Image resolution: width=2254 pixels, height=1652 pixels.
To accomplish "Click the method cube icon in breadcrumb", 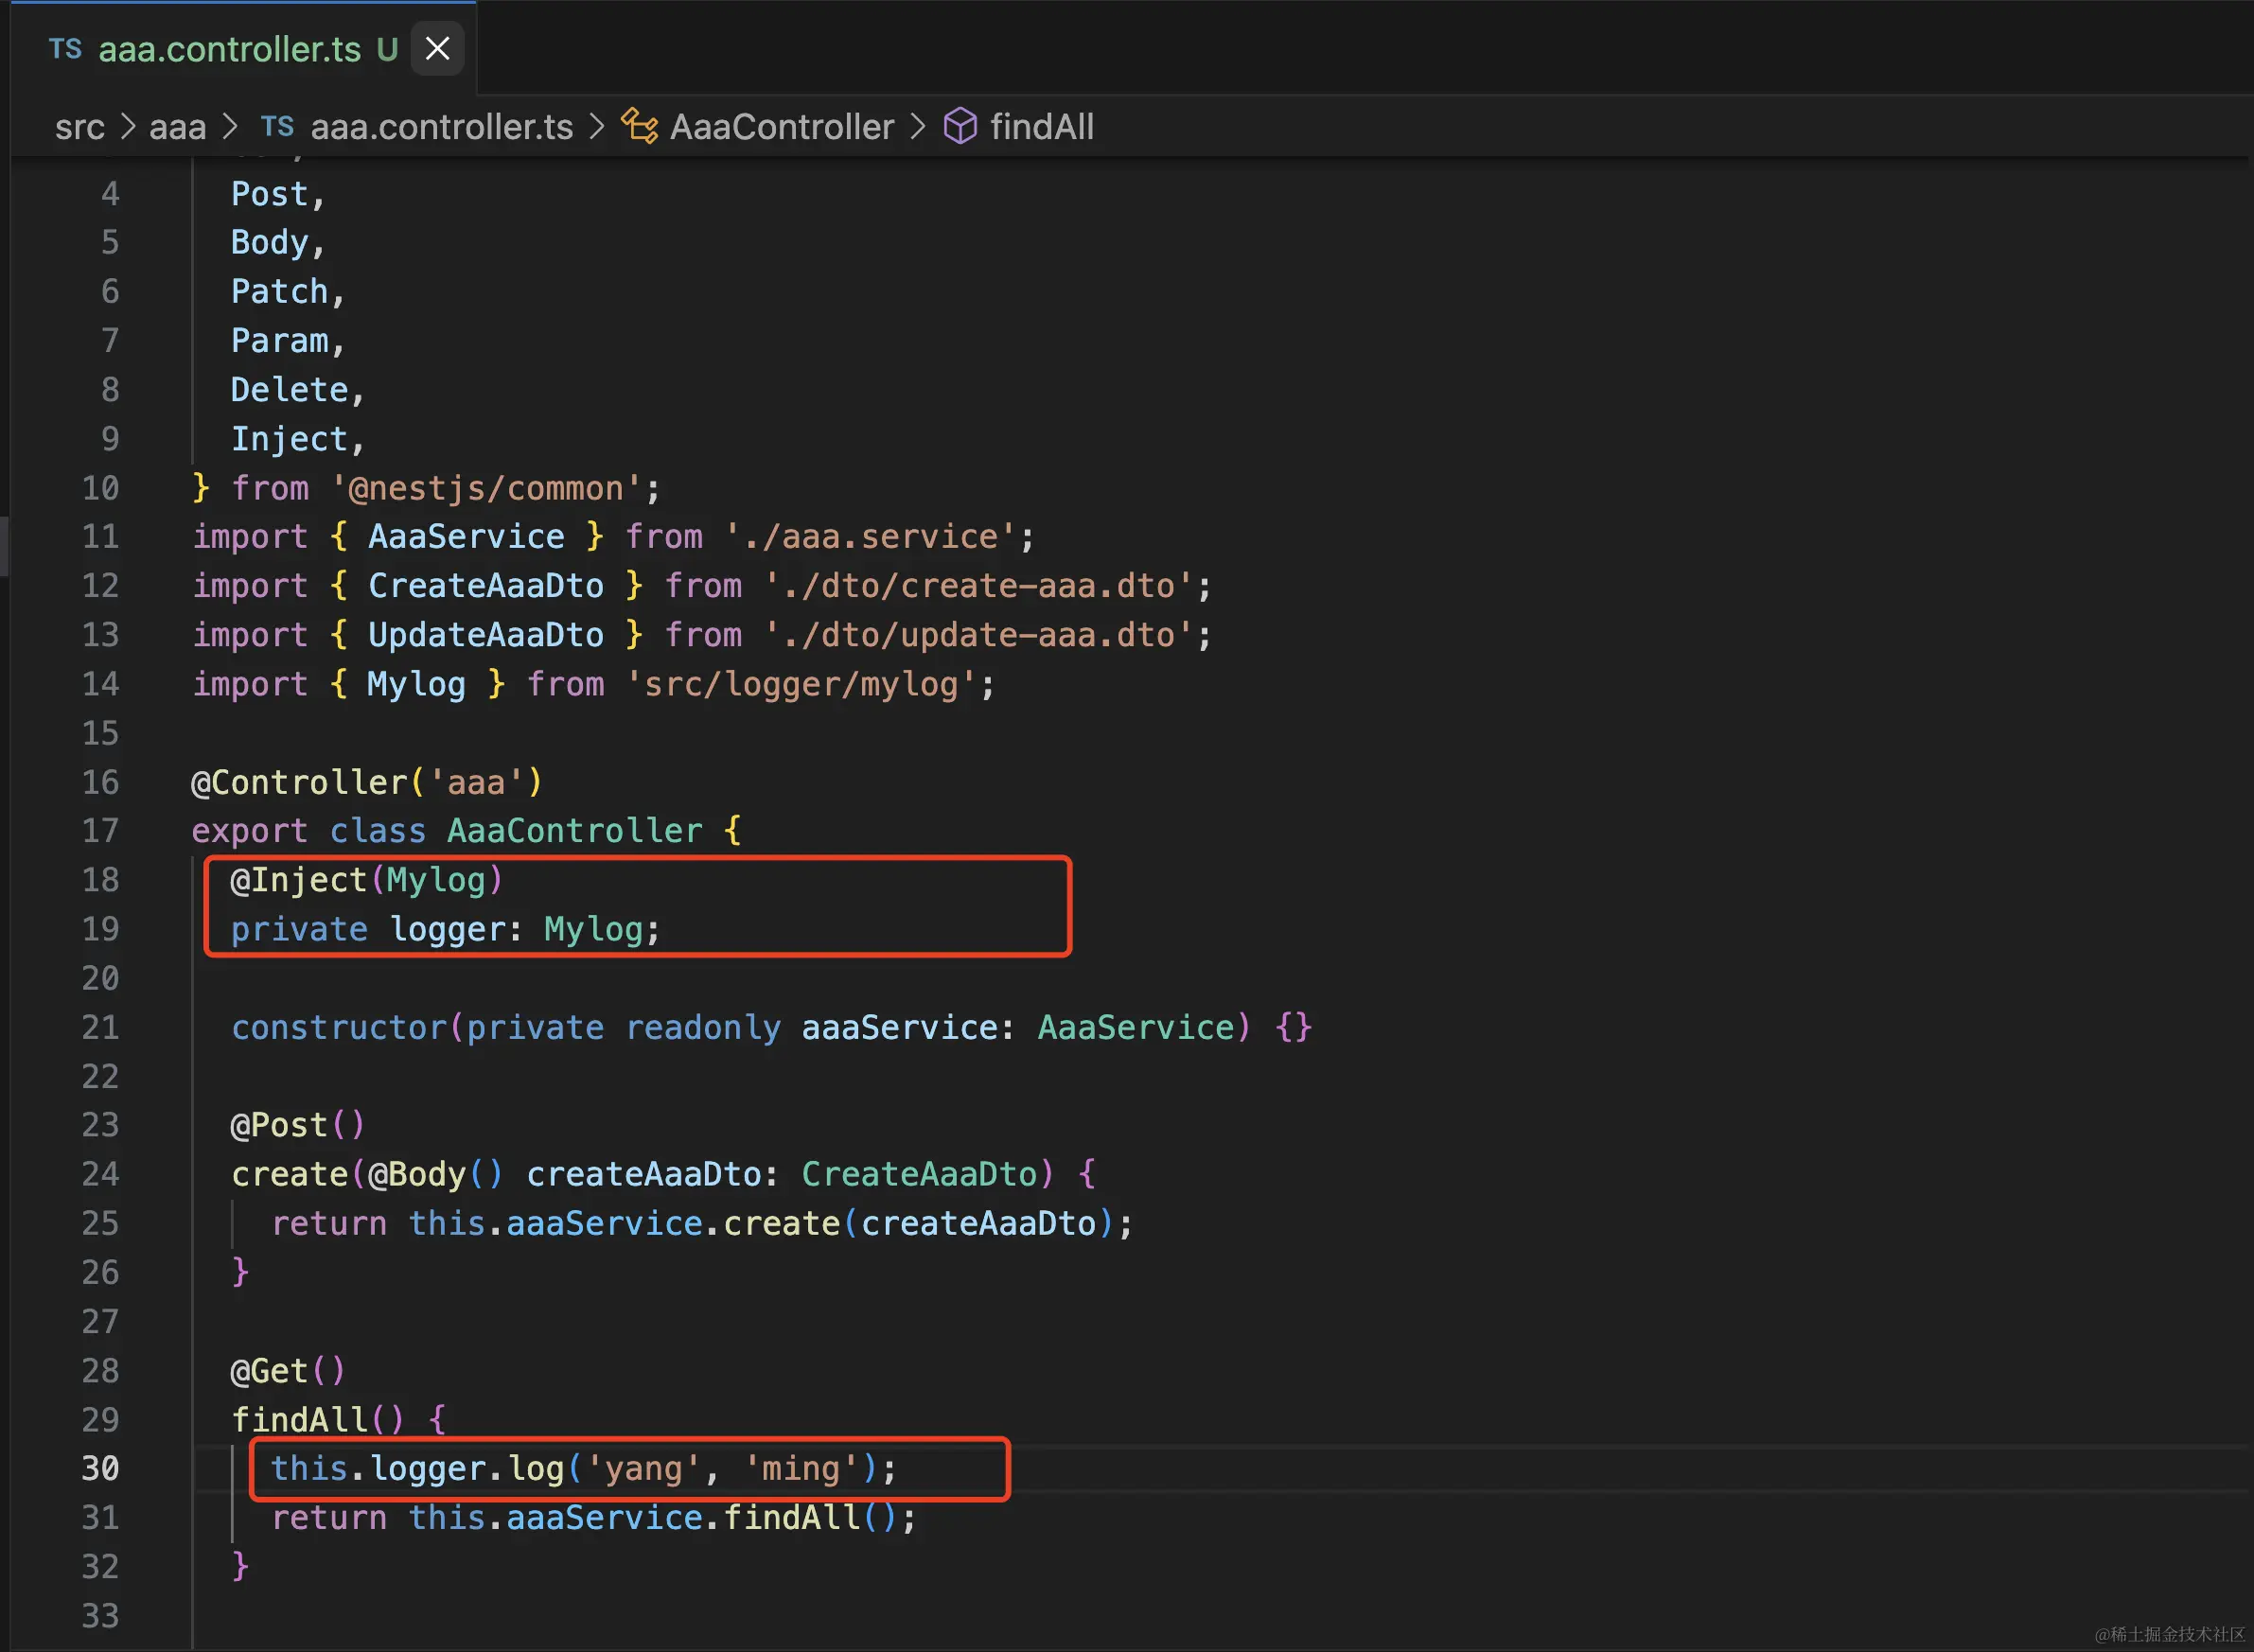I will 960,127.
